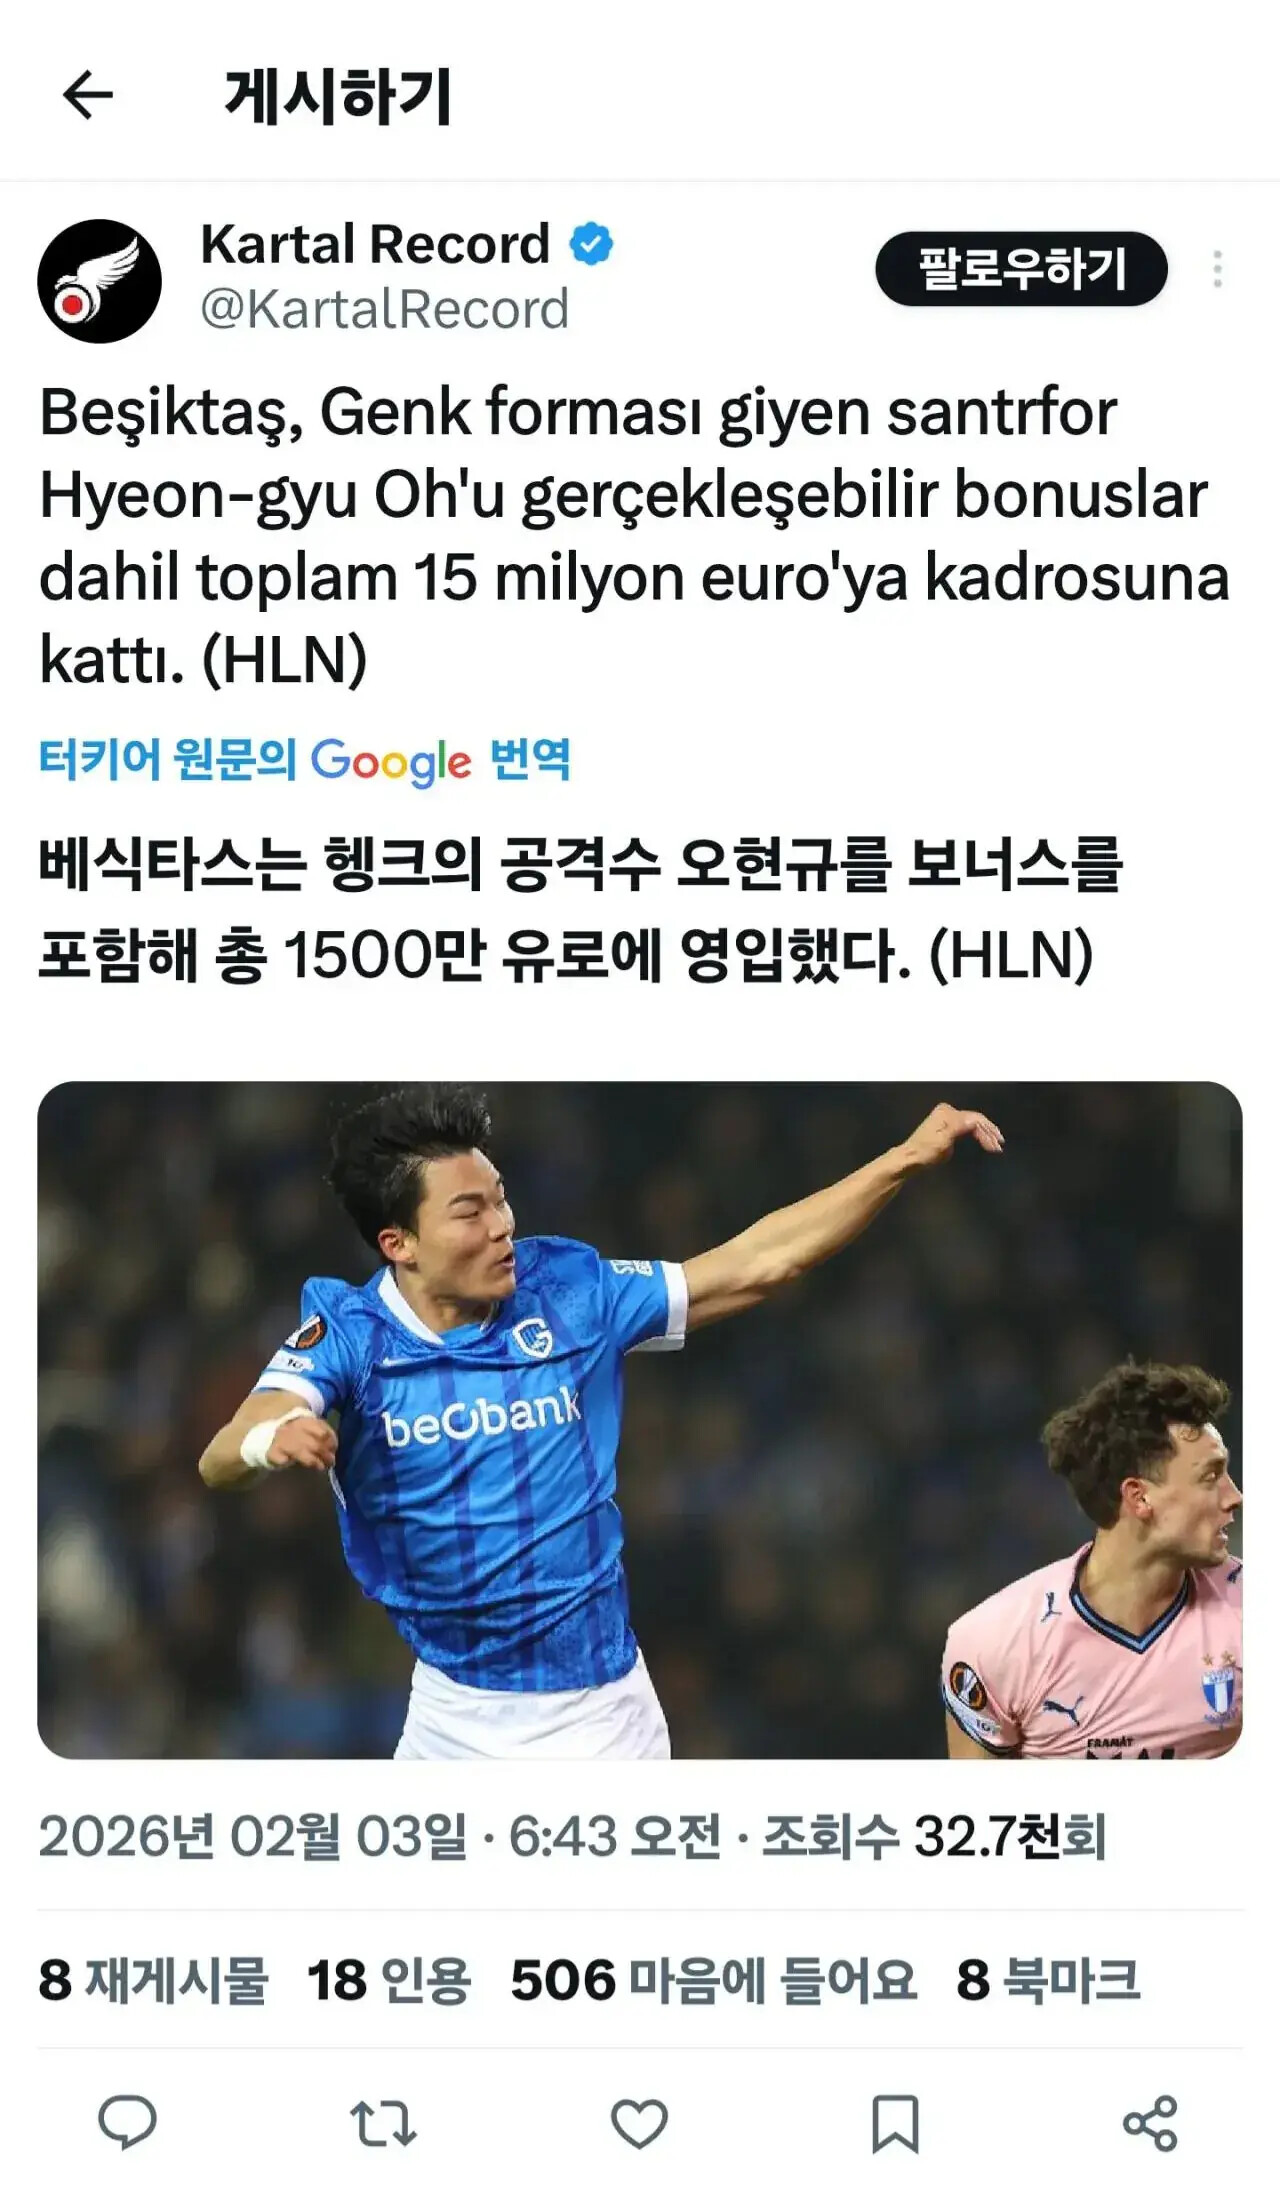This screenshot has width=1280, height=2187.
Task: Open Kartal Record profile avatar
Action: [x=99, y=281]
